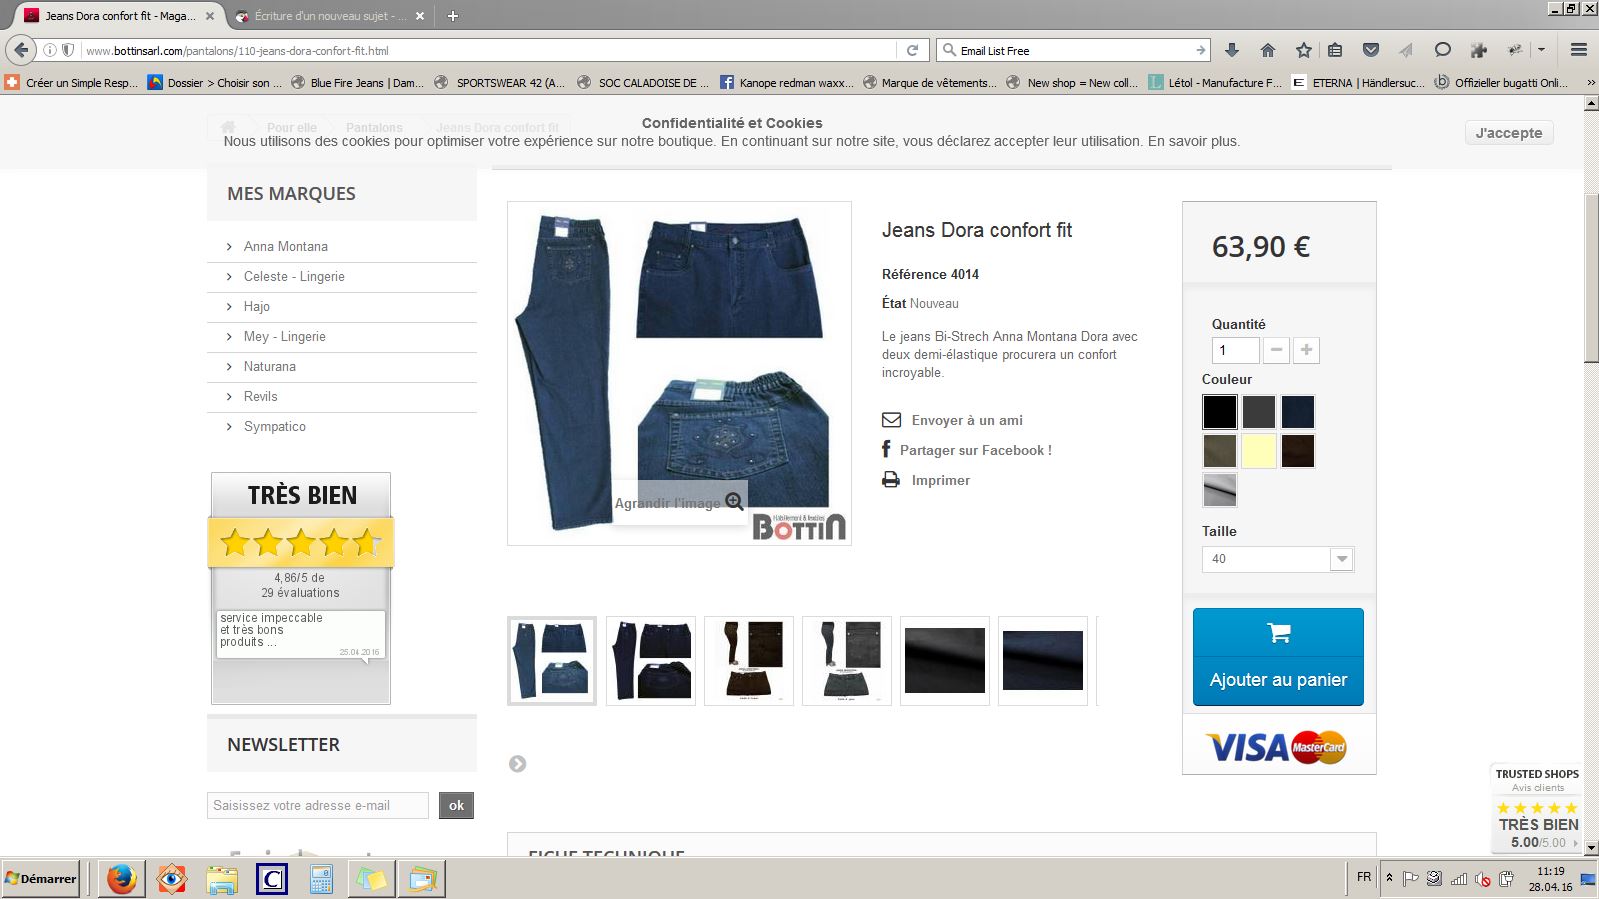Select the dark grey color swatch
This screenshot has width=1599, height=899.
tap(1259, 412)
